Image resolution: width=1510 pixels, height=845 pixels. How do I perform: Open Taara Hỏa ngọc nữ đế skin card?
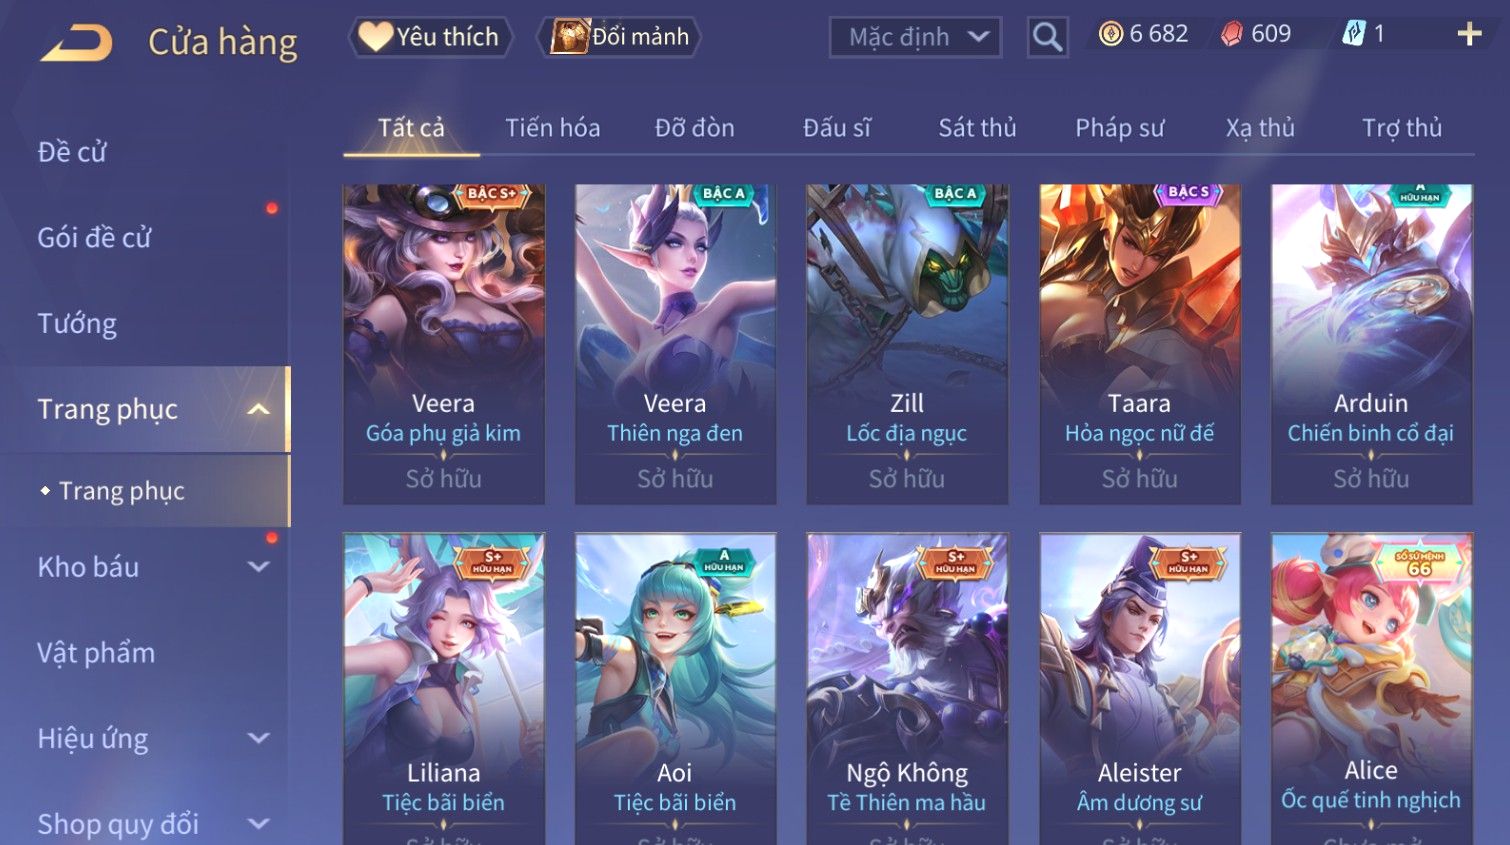click(1139, 344)
